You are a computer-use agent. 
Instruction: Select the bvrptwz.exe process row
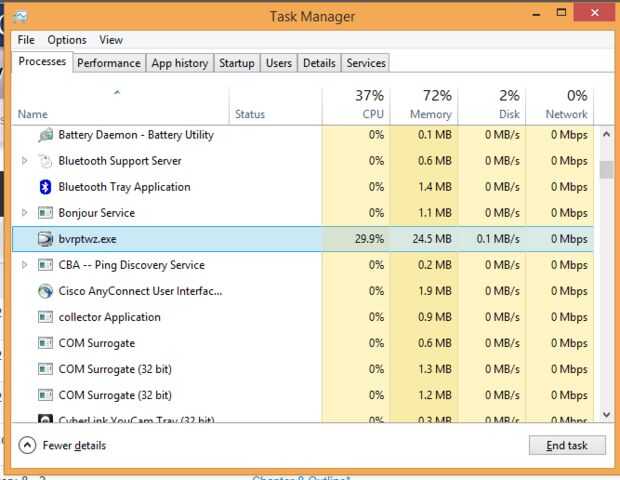[303, 239]
